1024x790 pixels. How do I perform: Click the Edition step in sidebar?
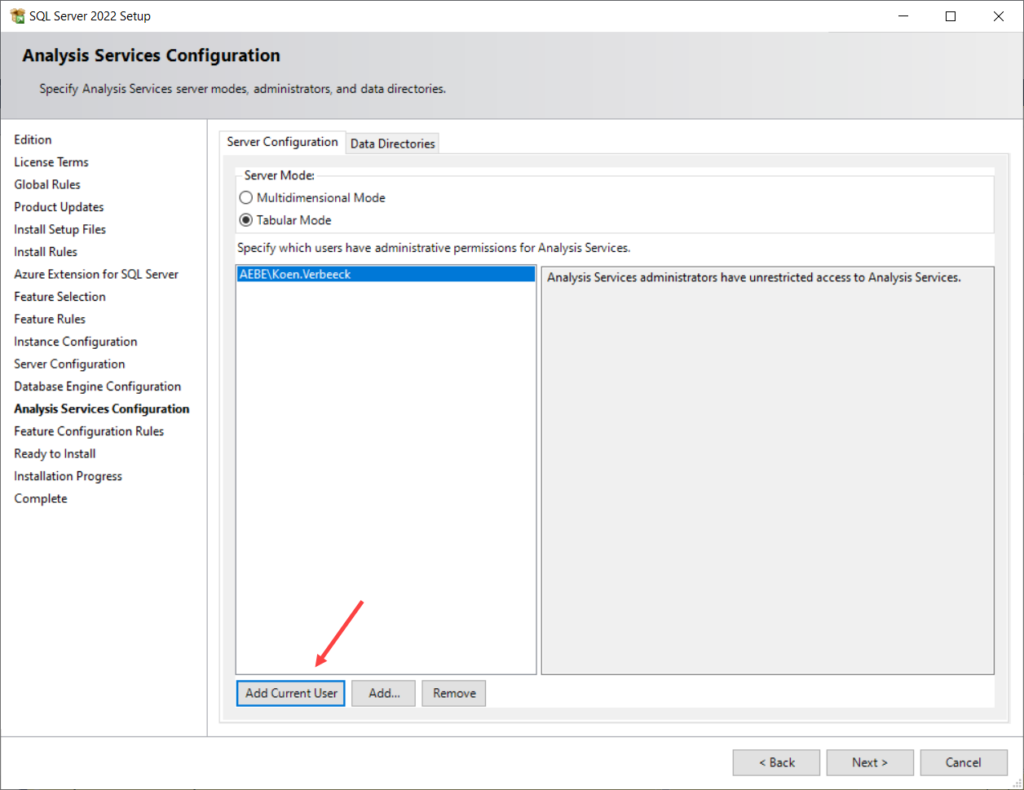(x=33, y=140)
